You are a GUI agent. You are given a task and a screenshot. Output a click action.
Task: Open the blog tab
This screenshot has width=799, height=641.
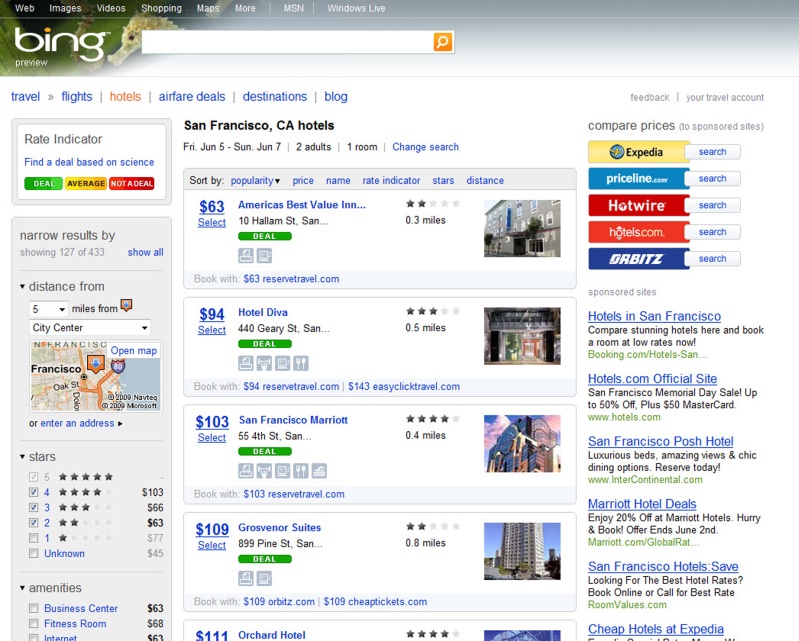pos(336,96)
